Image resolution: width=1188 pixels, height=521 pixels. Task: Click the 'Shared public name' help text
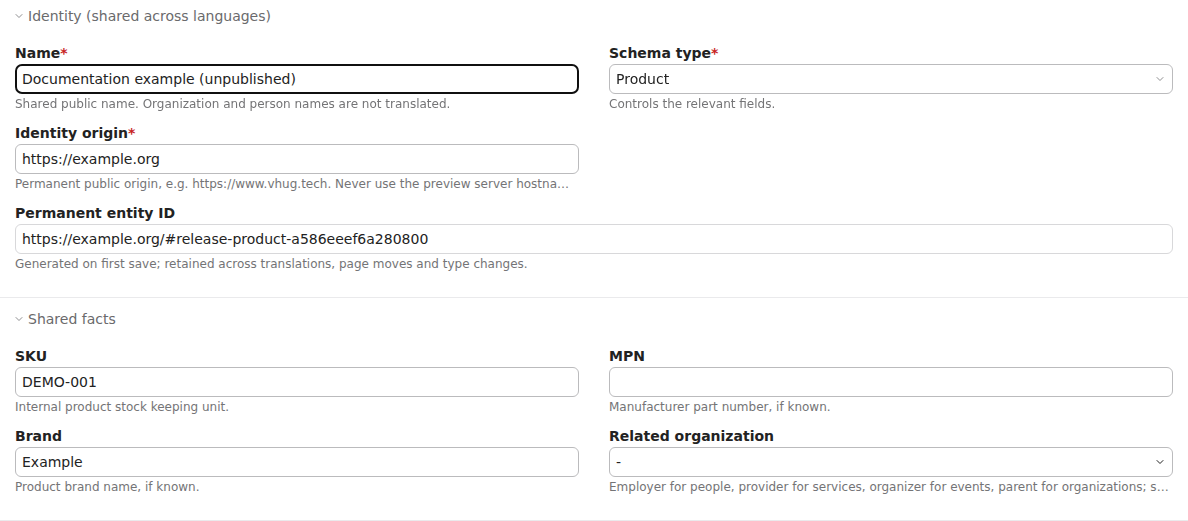click(233, 104)
